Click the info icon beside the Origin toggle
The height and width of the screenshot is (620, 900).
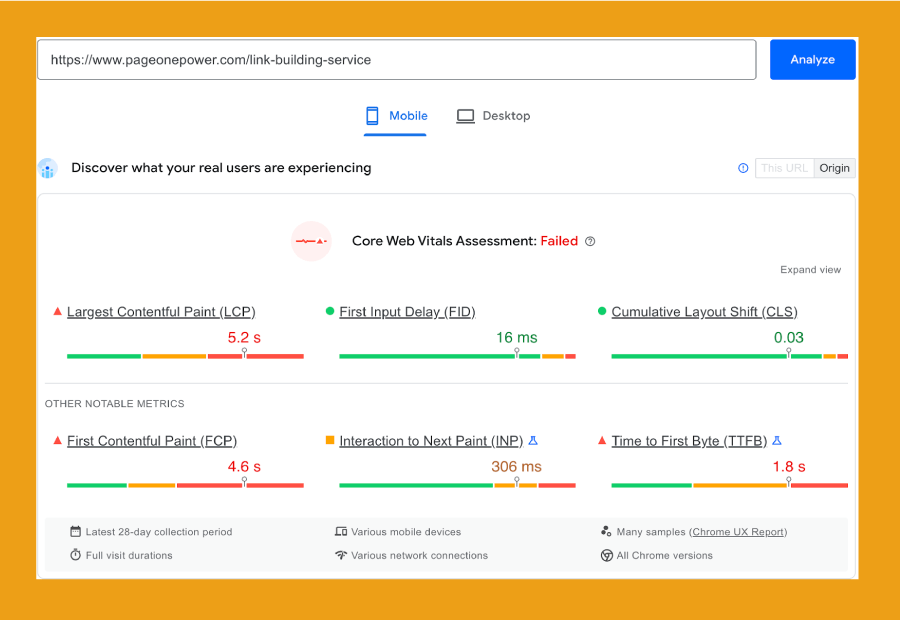742,168
